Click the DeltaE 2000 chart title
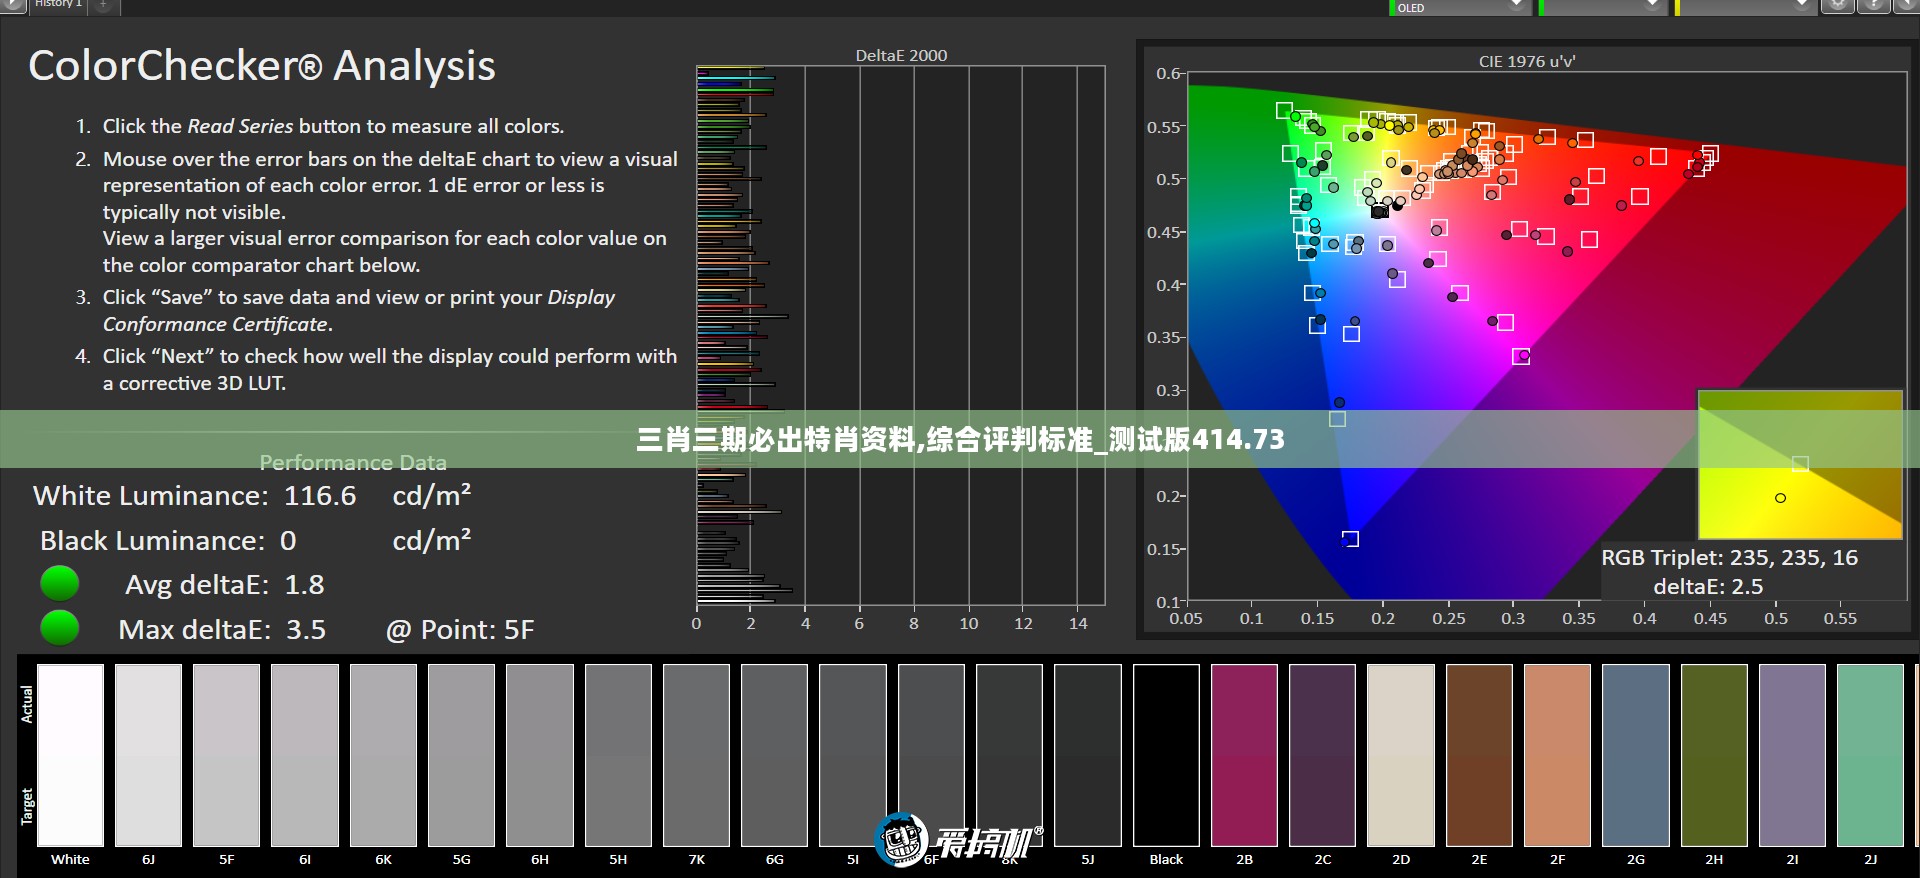The height and width of the screenshot is (878, 1920). (901, 55)
